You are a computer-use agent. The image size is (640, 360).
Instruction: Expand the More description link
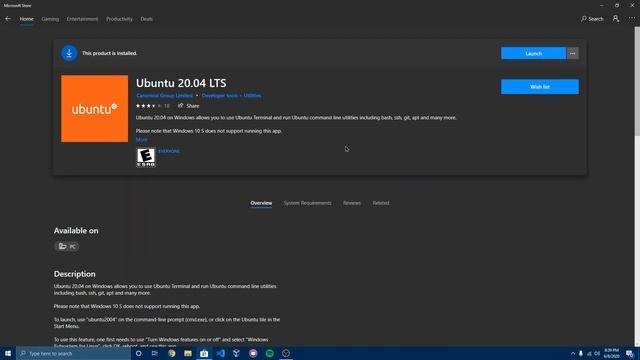[x=142, y=140]
